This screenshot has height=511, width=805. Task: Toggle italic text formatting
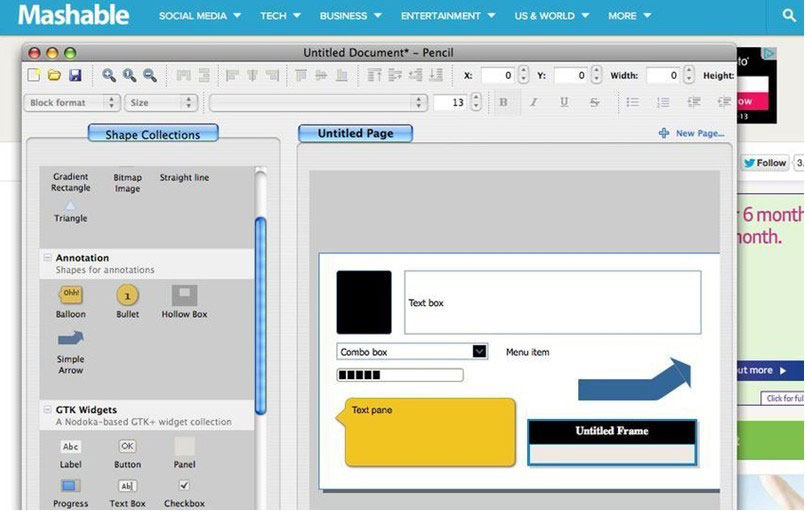(x=533, y=102)
